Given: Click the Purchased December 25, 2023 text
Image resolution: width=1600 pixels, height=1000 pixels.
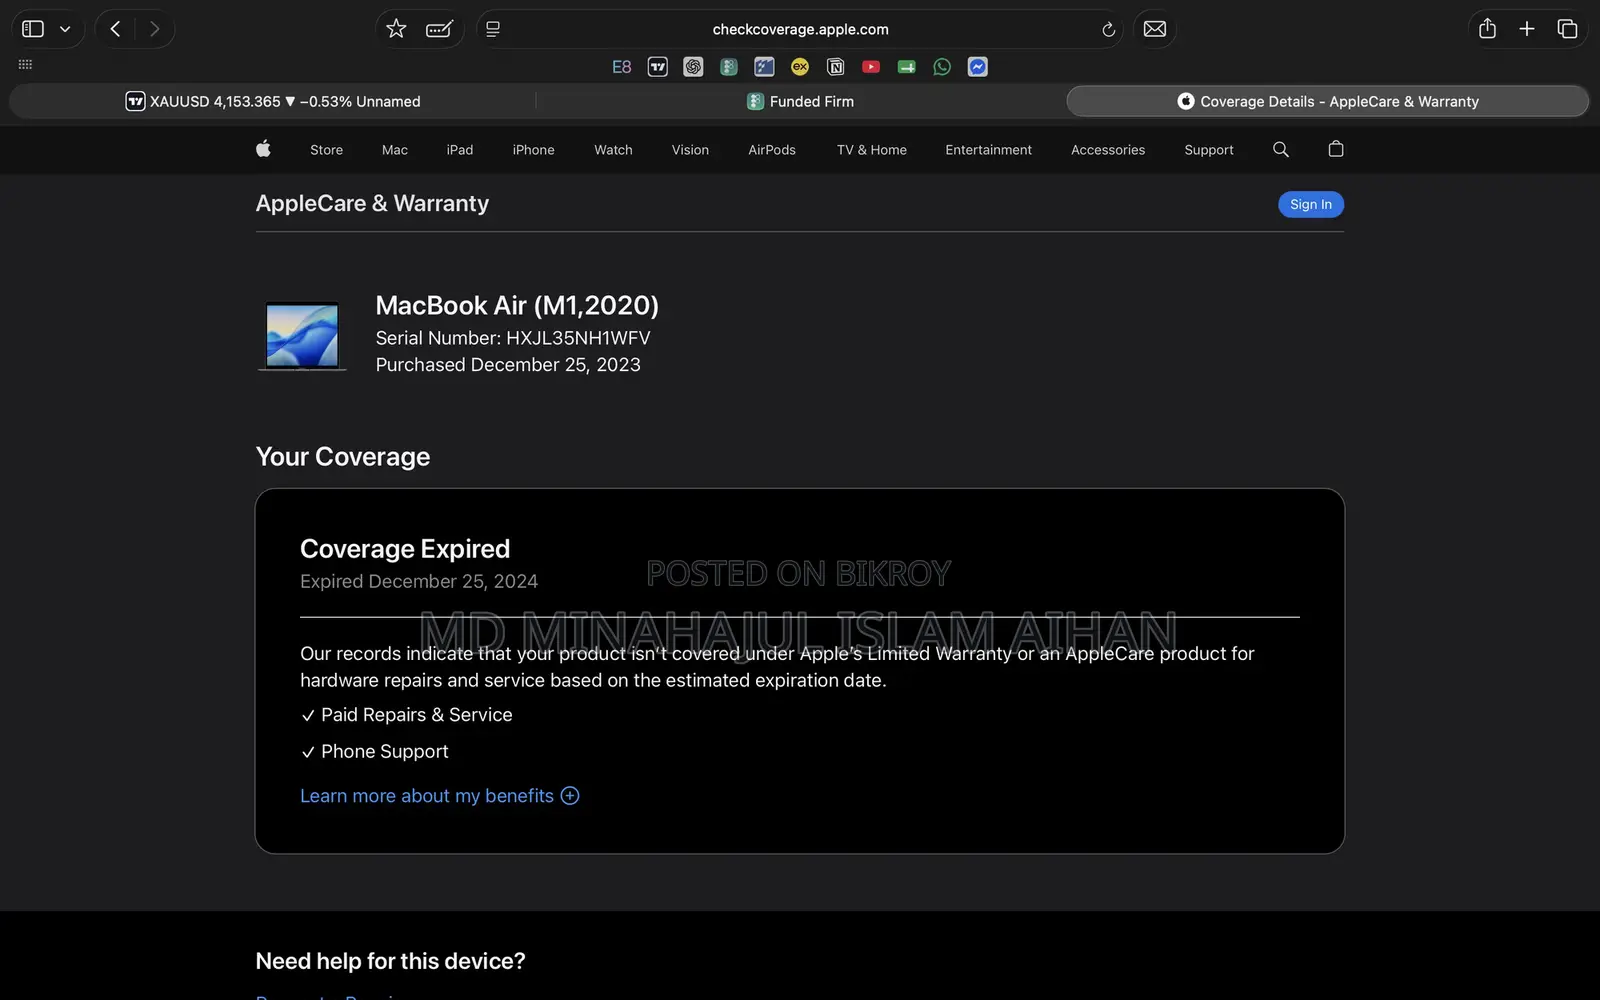Looking at the screenshot, I should 508,365.
